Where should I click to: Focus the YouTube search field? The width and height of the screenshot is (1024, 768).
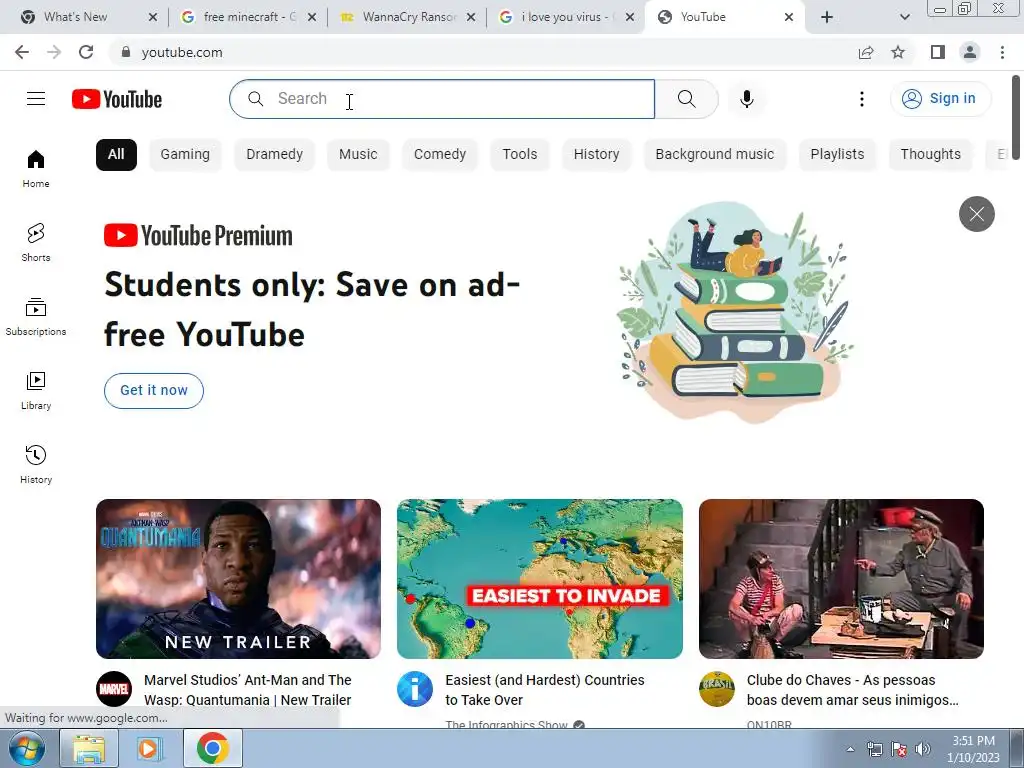click(442, 99)
